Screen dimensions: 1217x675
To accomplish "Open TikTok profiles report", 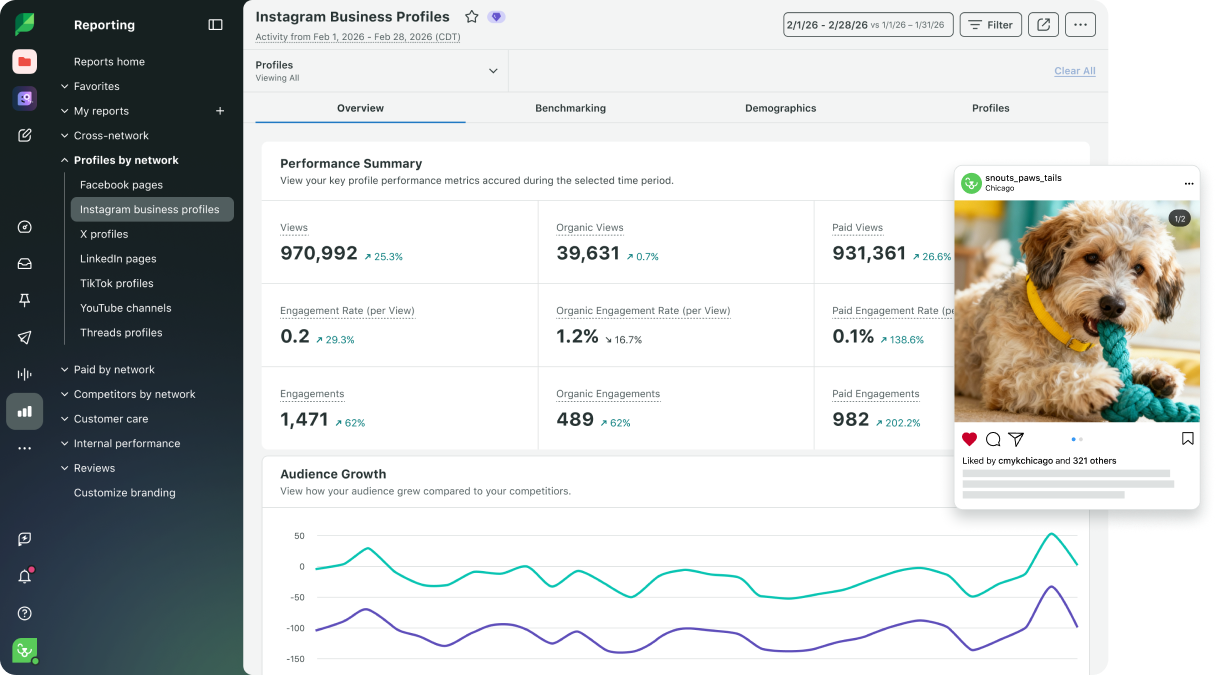I will pyautogui.click(x=117, y=283).
